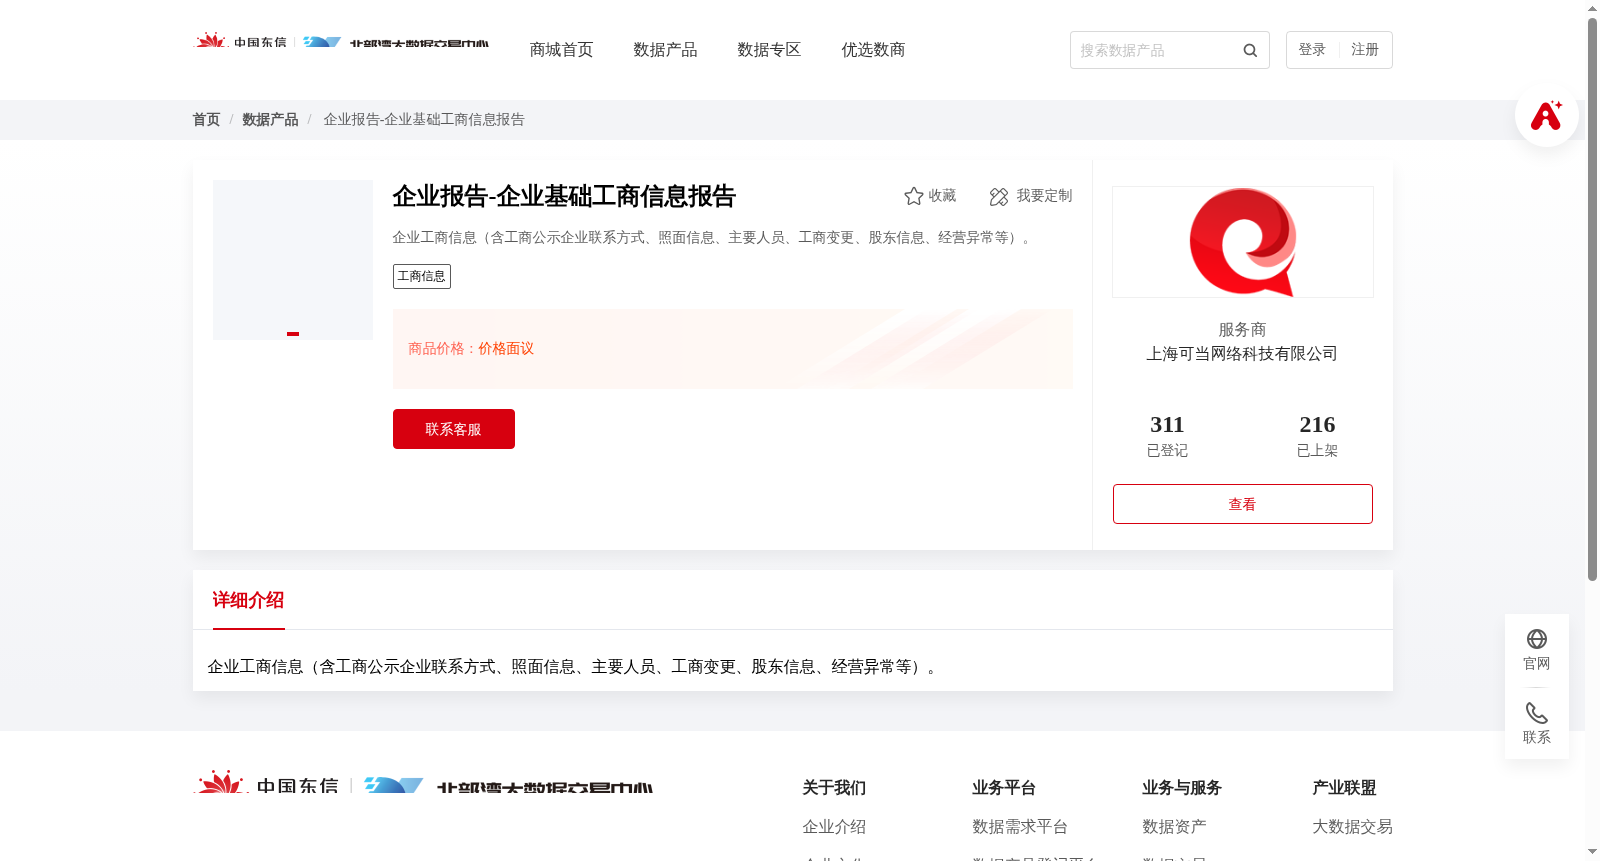Open footer link 大数据交易
Screen dimensions: 1600x861
point(1352,827)
